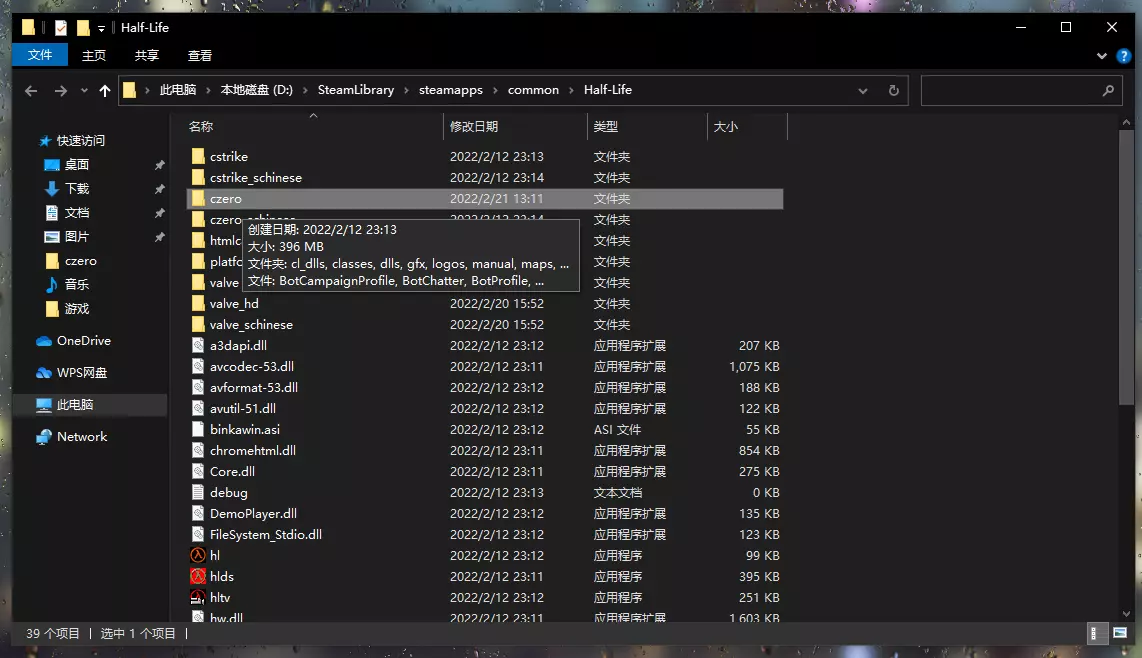Sort by the 修改日期 column header

coord(473,127)
